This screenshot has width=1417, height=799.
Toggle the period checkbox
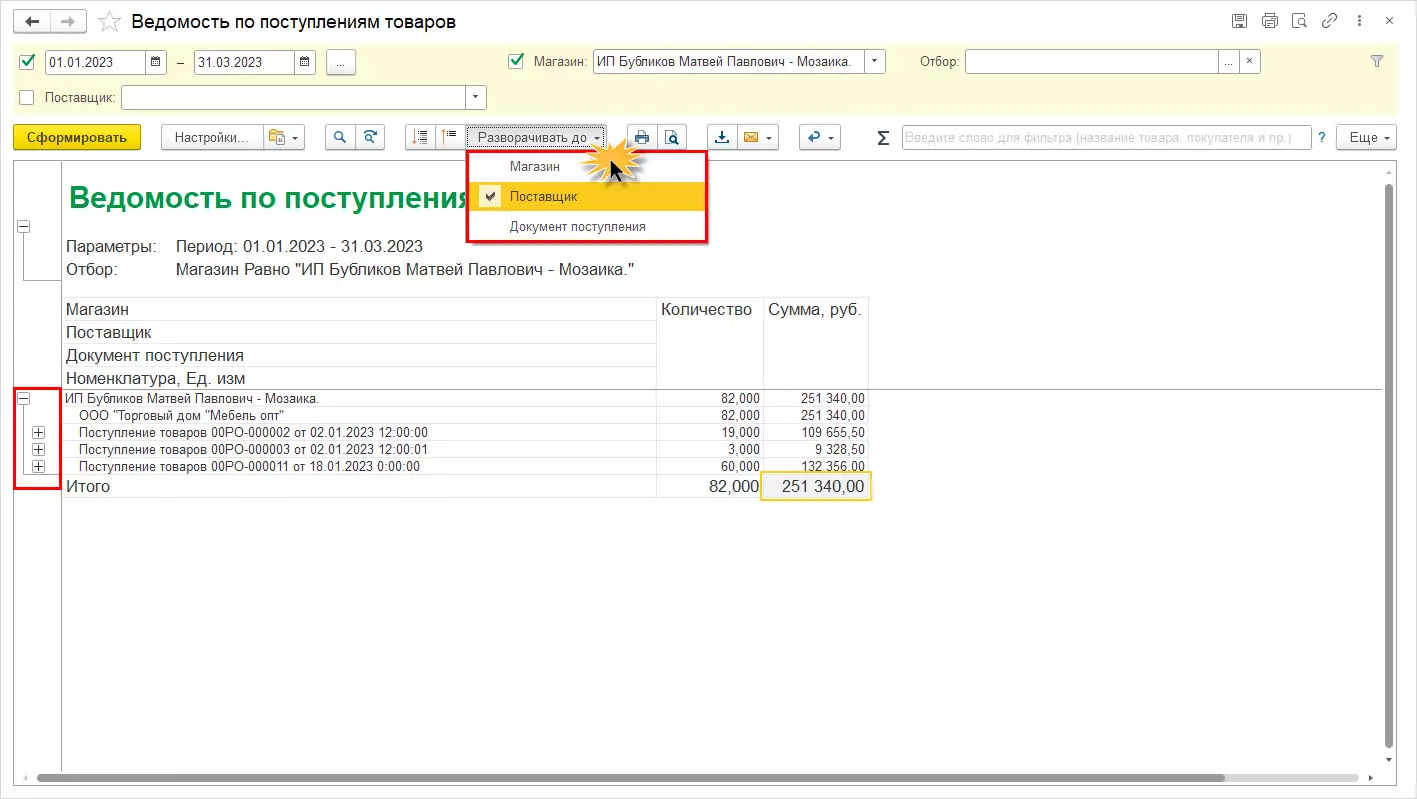pyautogui.click(x=27, y=62)
